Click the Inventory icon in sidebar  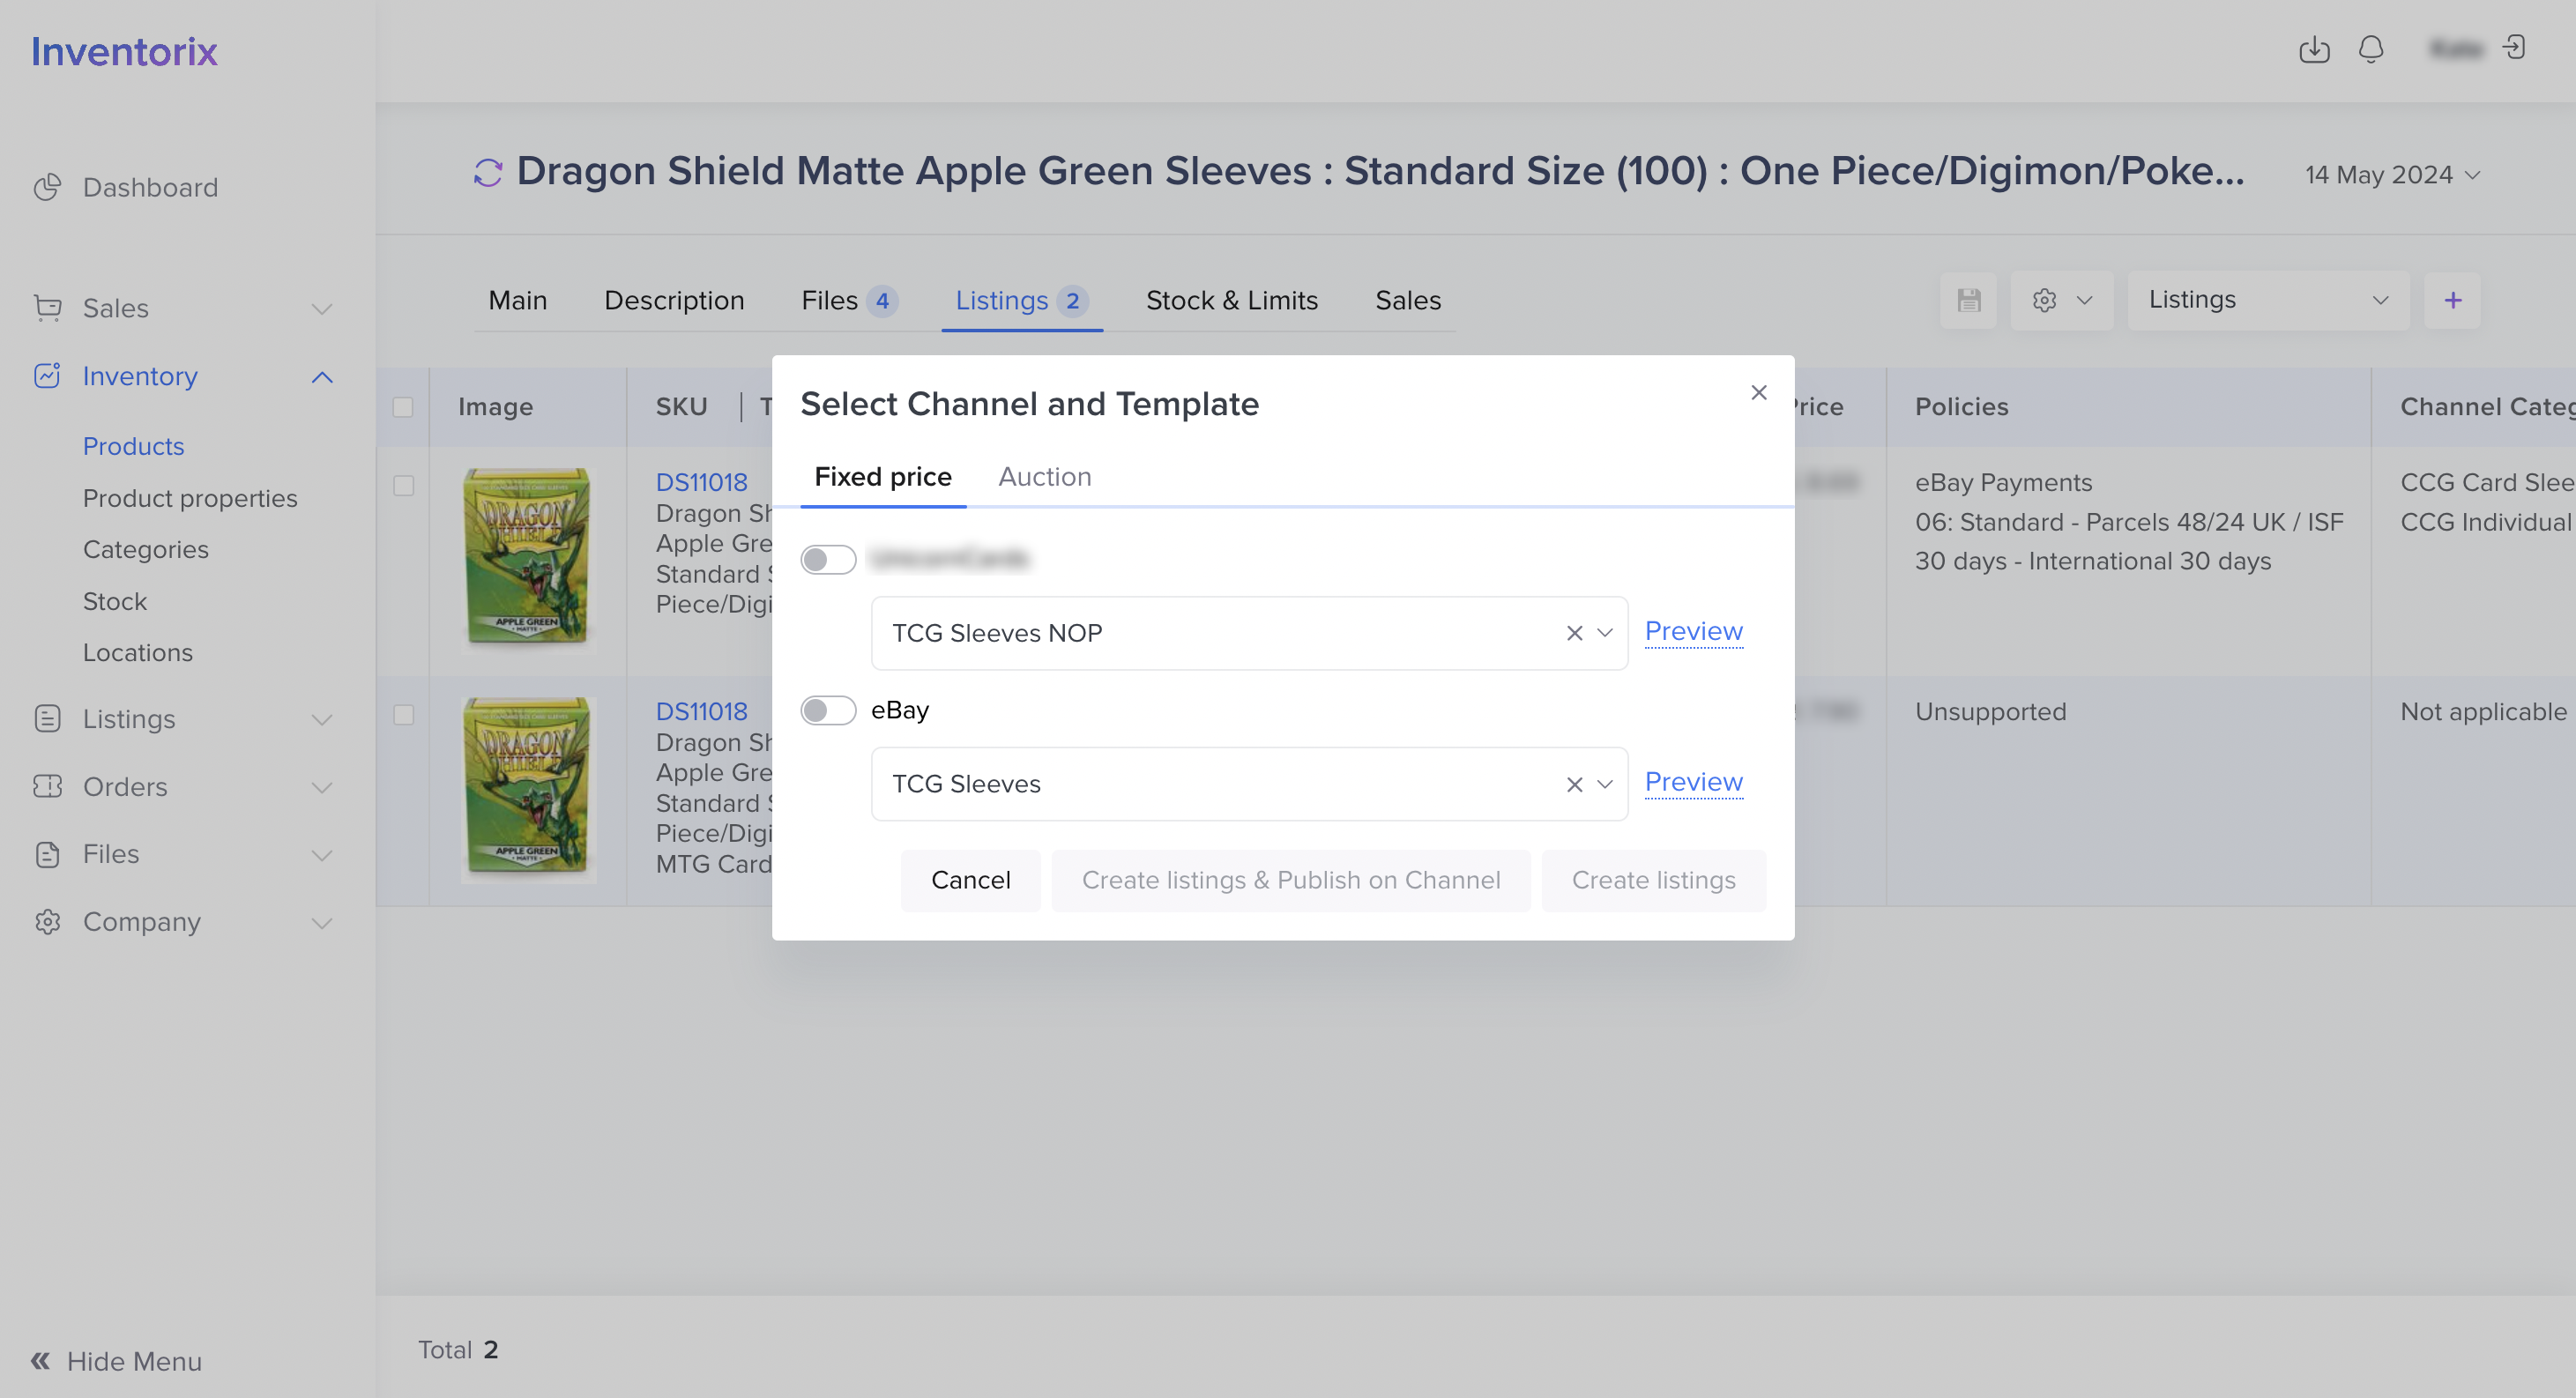[x=47, y=376]
